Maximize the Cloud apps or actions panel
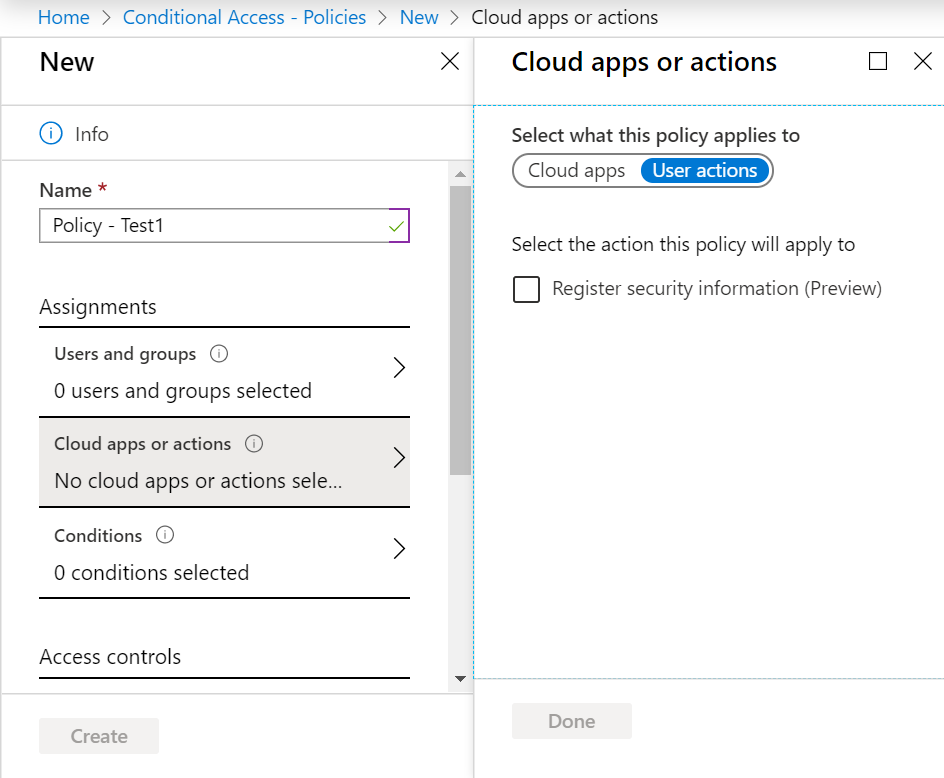Image resolution: width=944 pixels, height=778 pixels. pos(878,61)
